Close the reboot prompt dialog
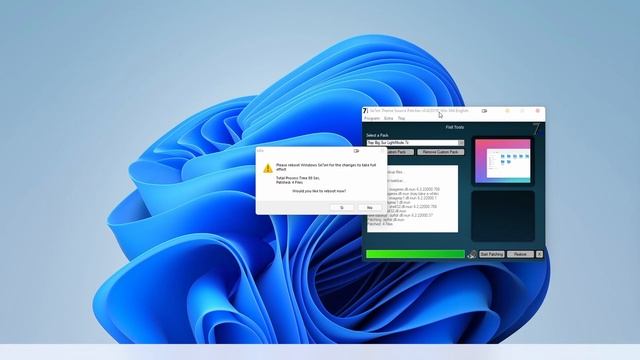This screenshot has width=640, height=360. (x=382, y=151)
